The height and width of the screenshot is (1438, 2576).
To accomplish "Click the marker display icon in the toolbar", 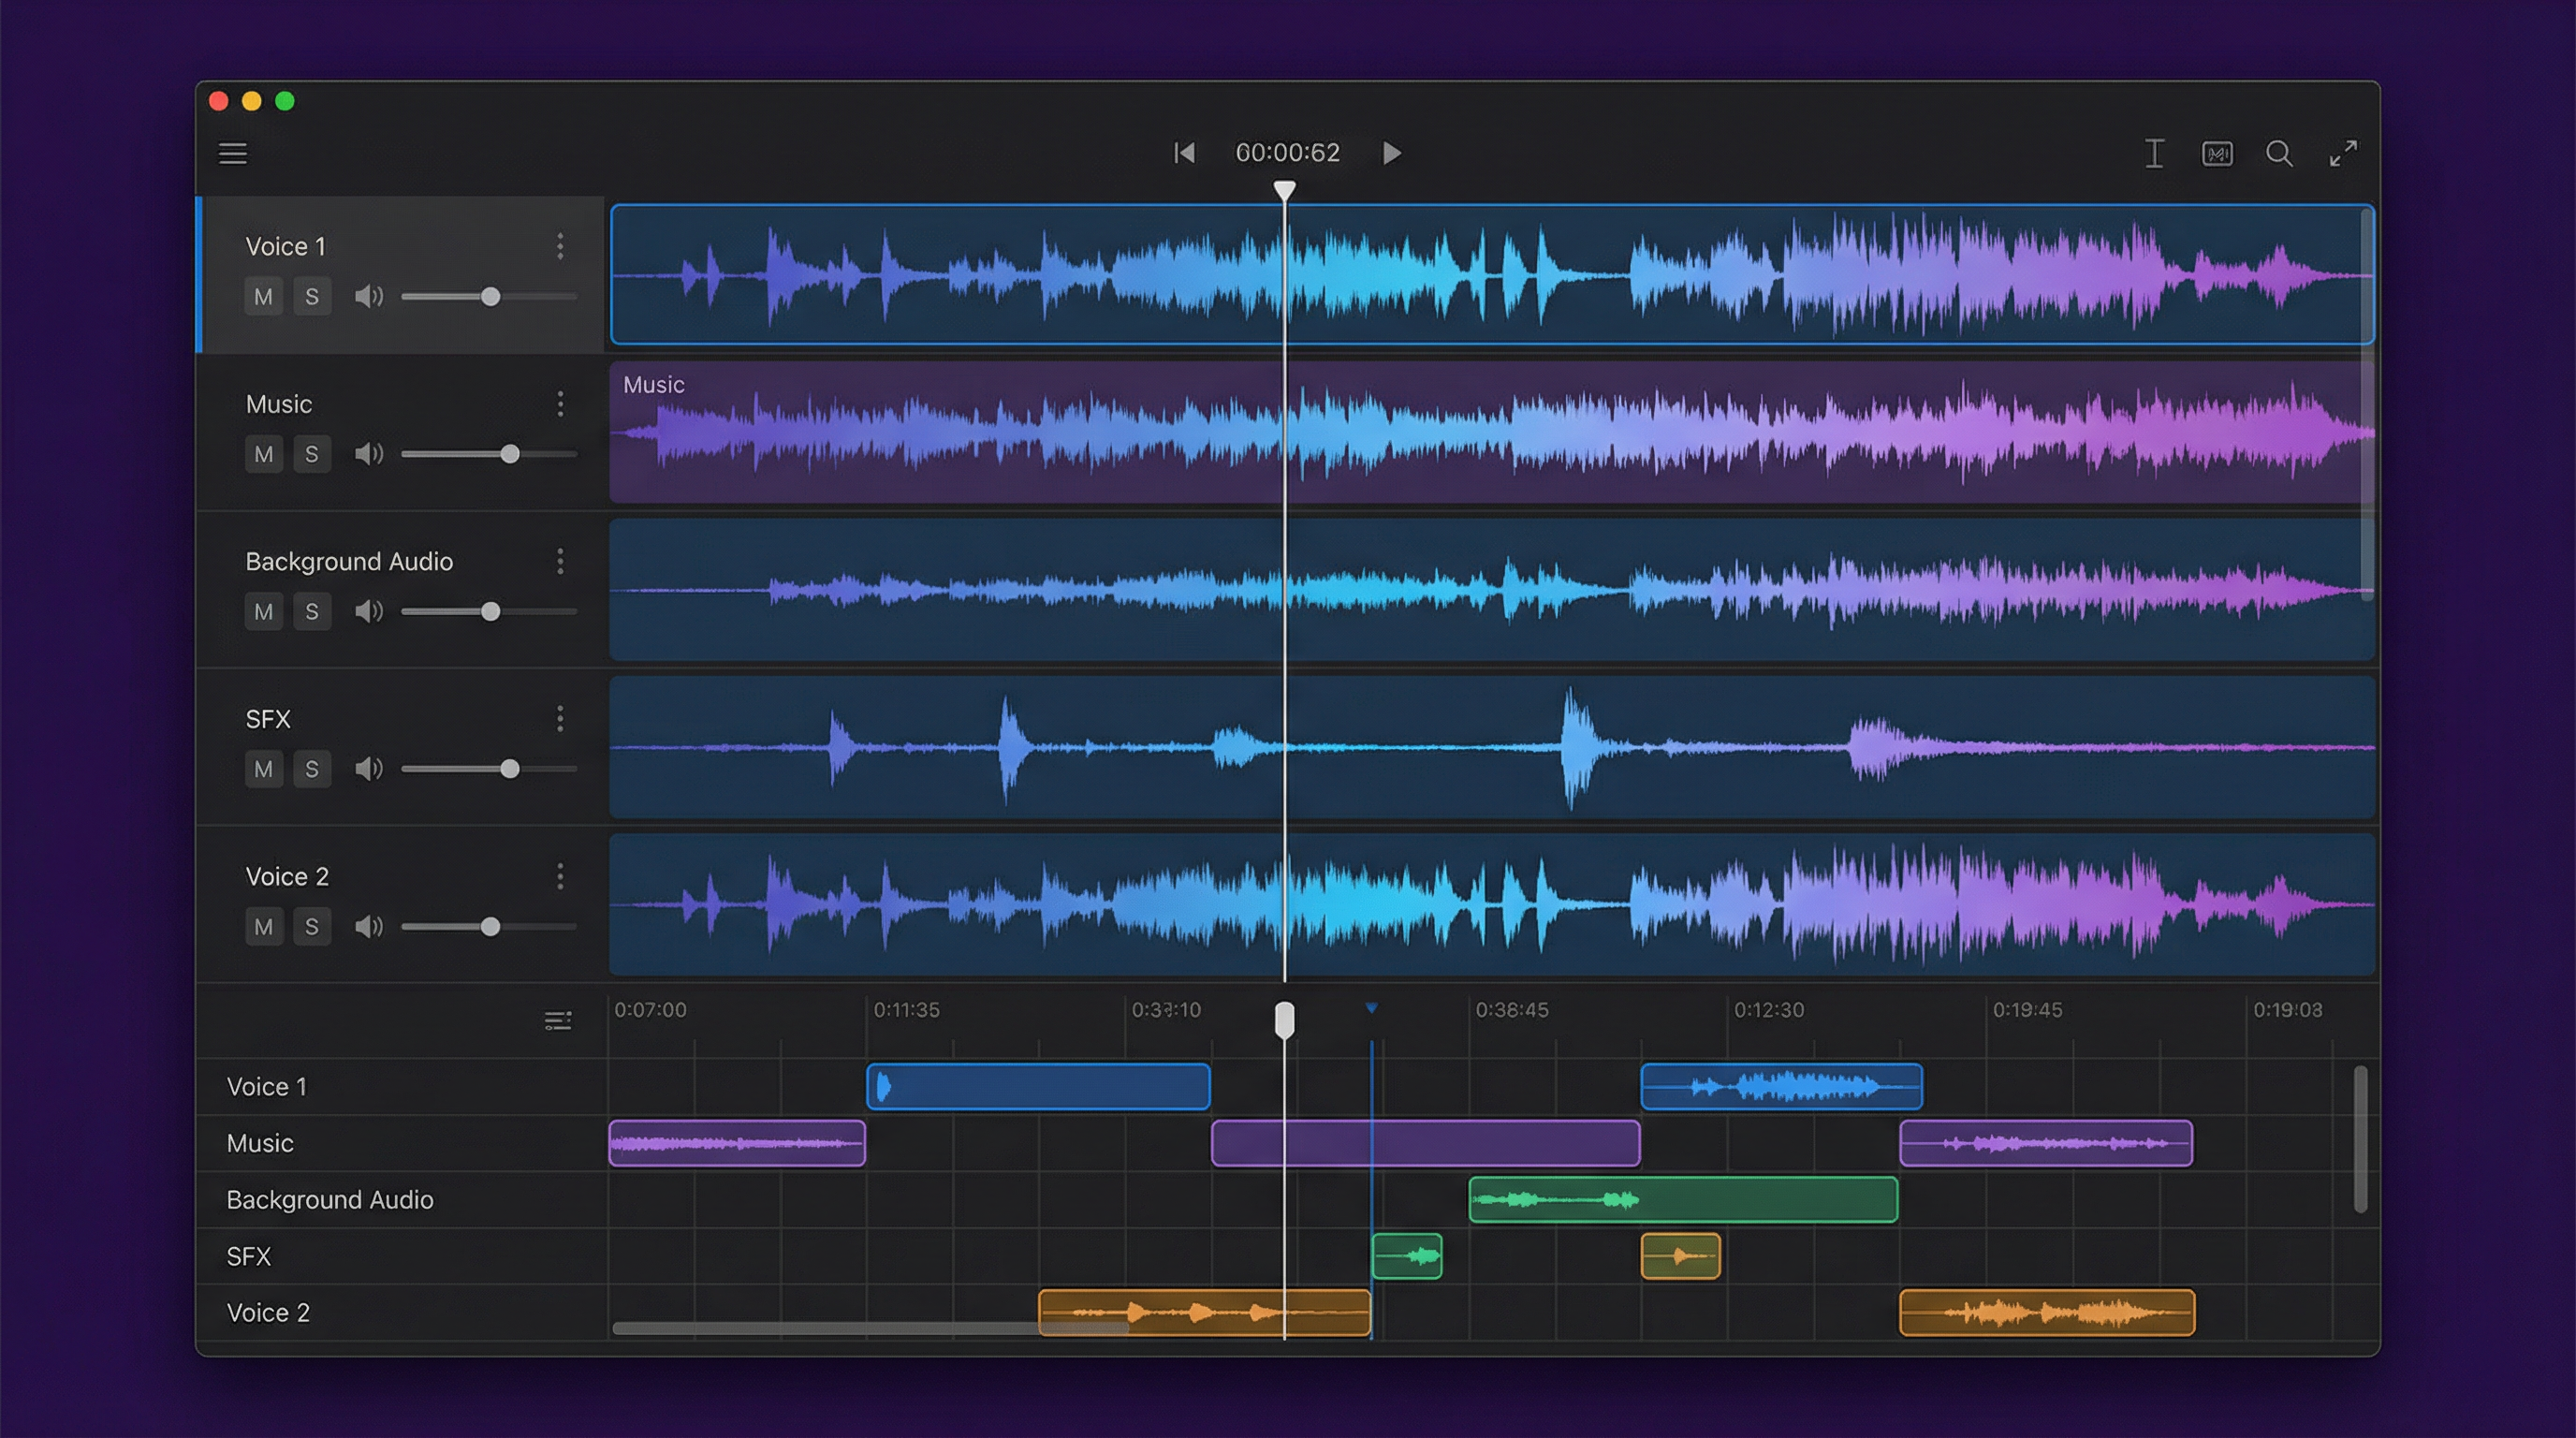I will [x=2217, y=153].
